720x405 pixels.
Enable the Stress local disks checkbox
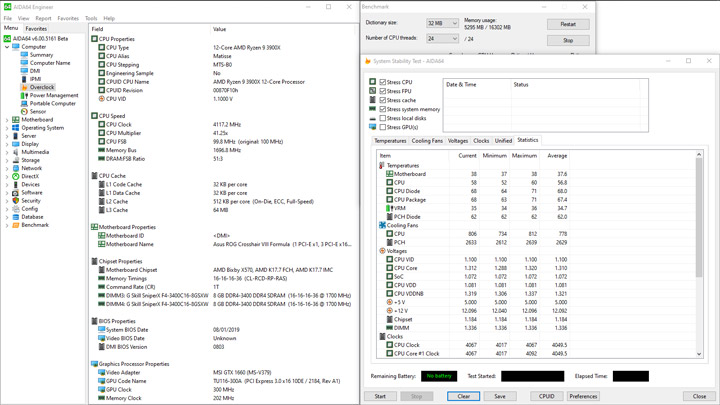click(382, 118)
